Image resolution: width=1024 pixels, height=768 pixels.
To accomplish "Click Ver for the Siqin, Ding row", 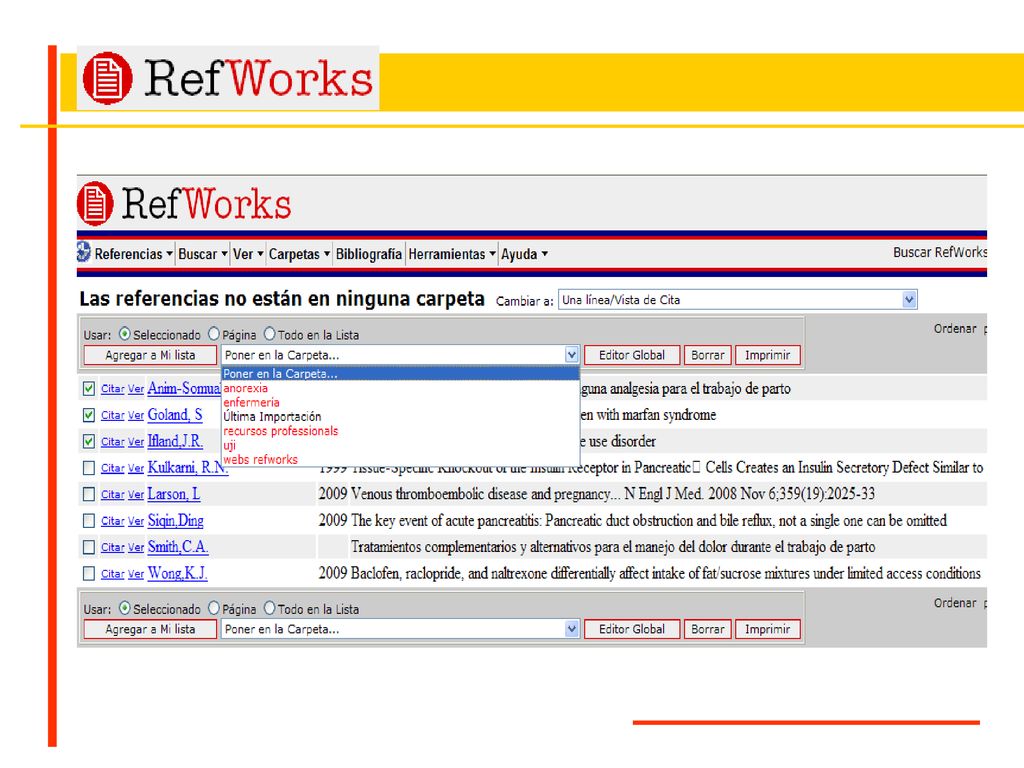I will (x=136, y=521).
